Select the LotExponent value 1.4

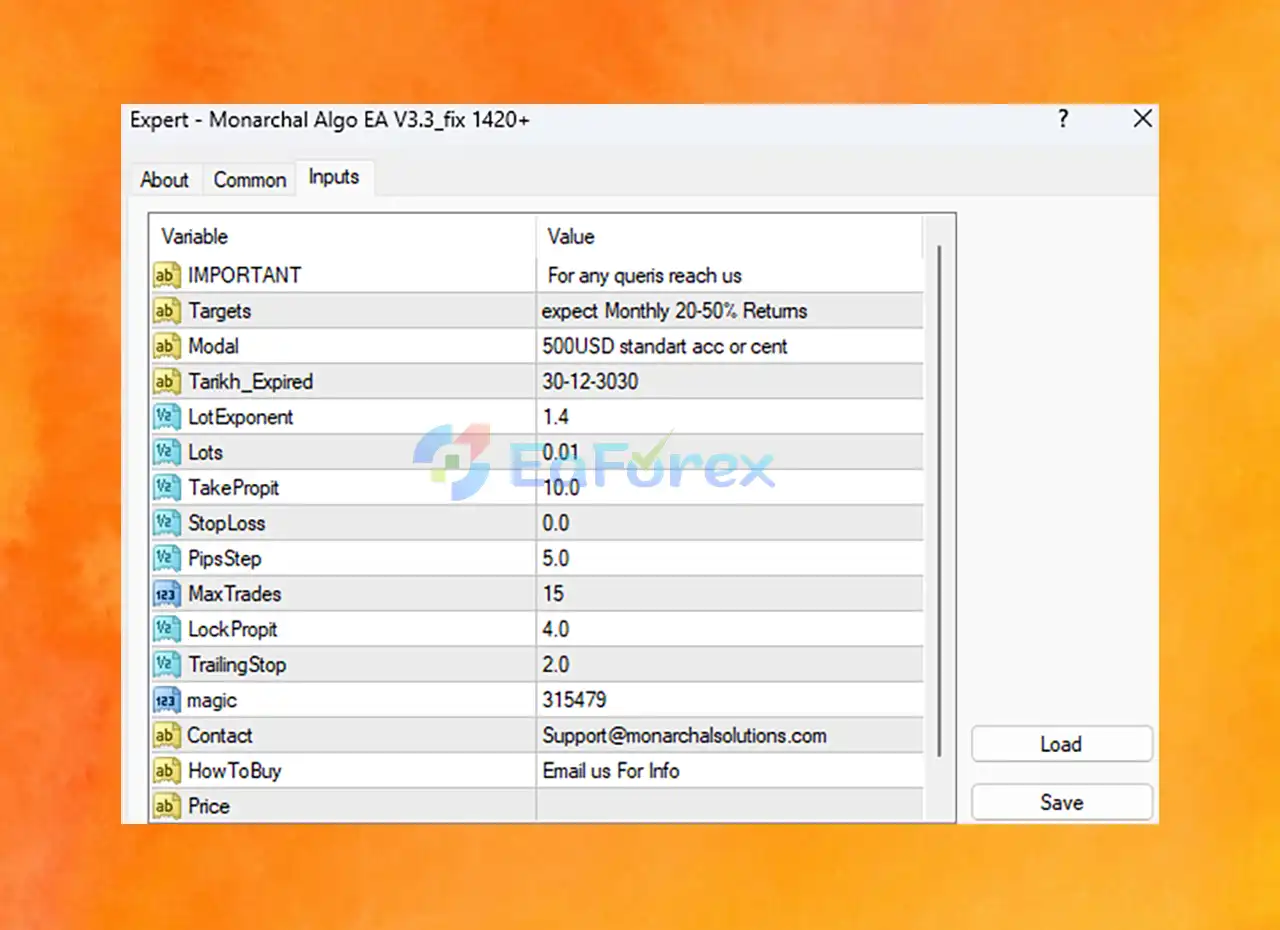tap(556, 417)
